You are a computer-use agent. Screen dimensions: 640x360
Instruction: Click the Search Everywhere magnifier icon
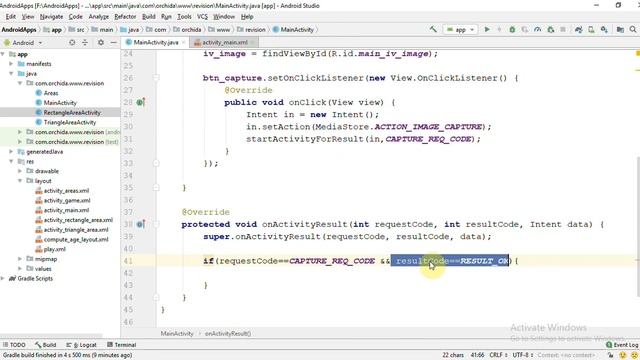(x=633, y=29)
